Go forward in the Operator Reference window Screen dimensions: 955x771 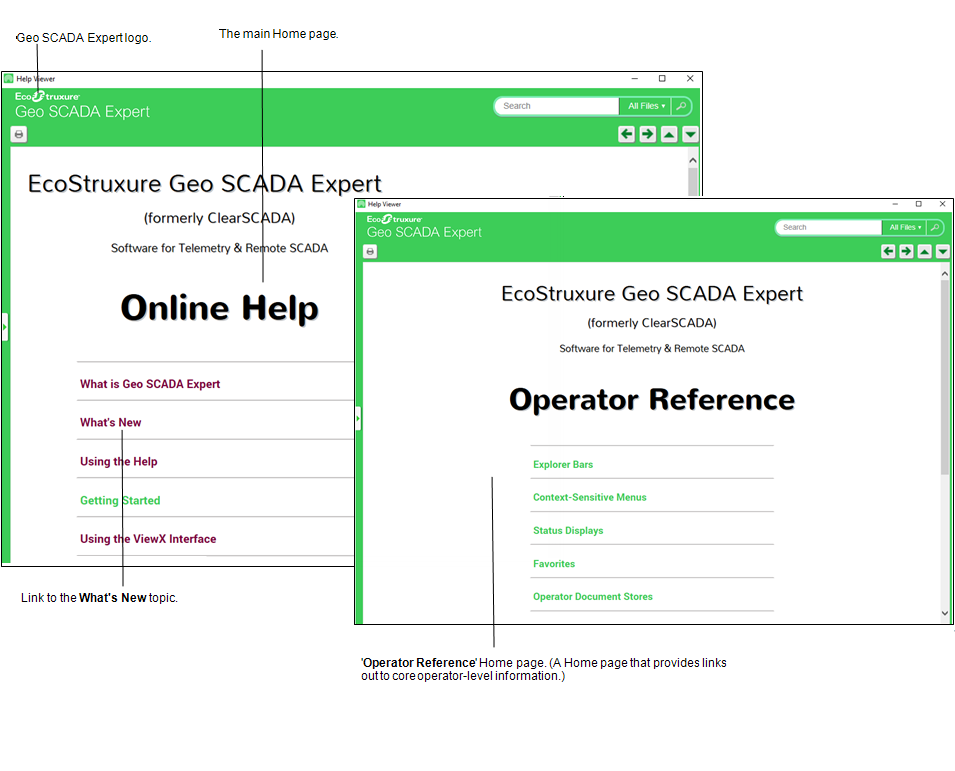[x=906, y=251]
